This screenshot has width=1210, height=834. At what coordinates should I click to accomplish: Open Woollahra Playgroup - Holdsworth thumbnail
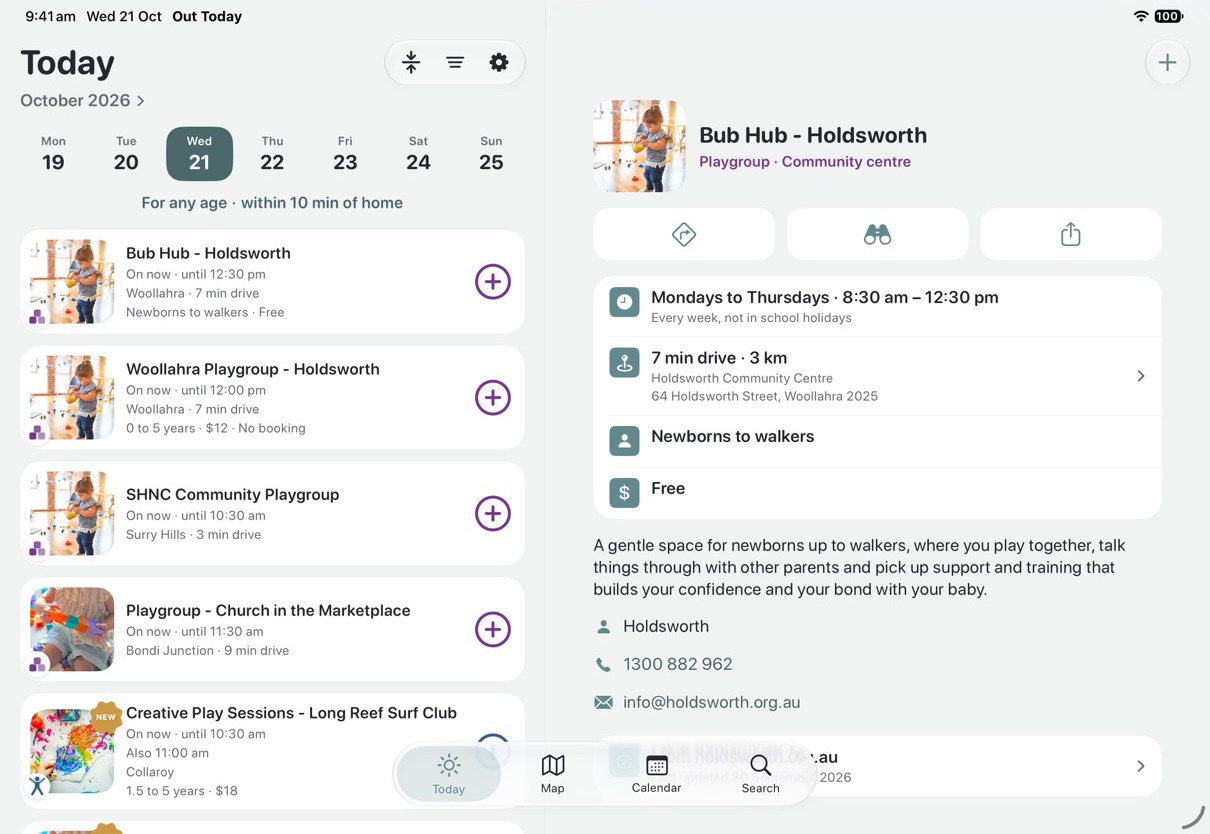pos(72,398)
